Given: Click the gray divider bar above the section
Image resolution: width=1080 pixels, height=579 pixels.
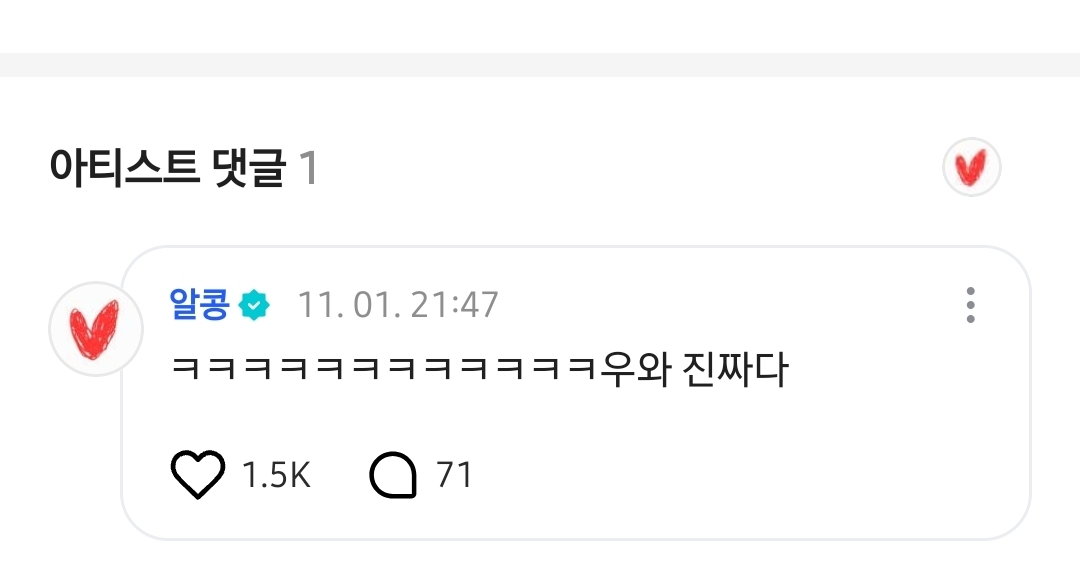Looking at the screenshot, I should coord(540,65).
